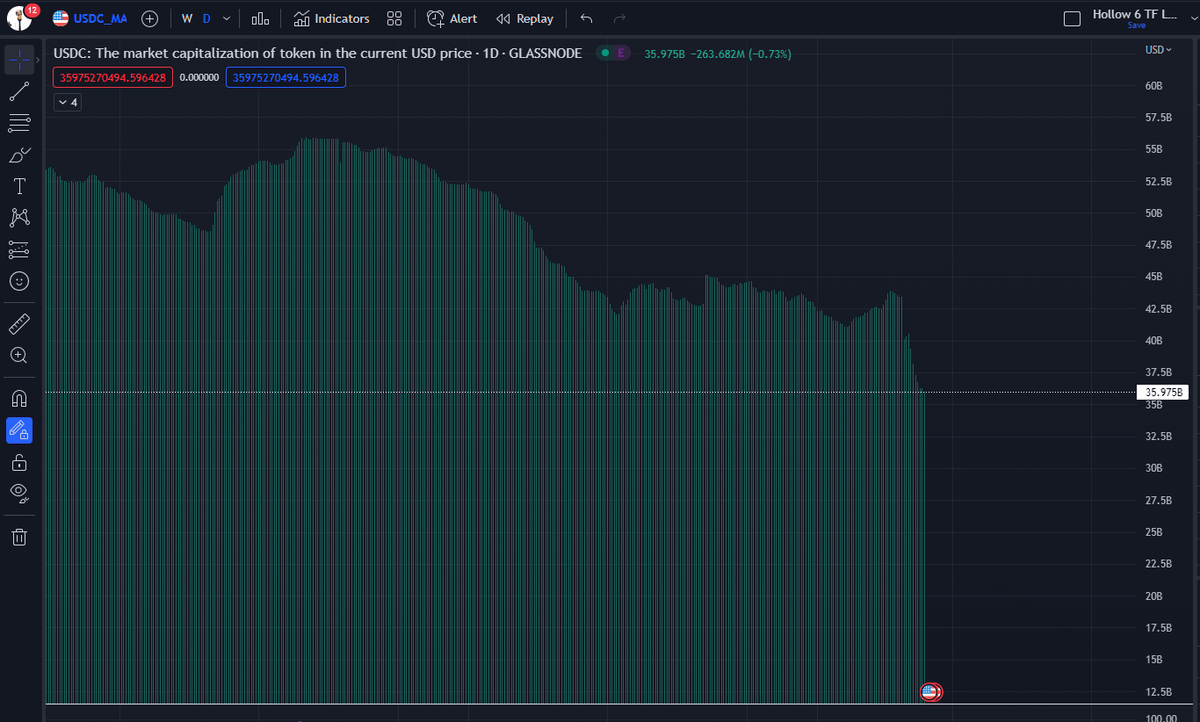
Task: Hide all drawings with eye icon
Action: [19, 491]
